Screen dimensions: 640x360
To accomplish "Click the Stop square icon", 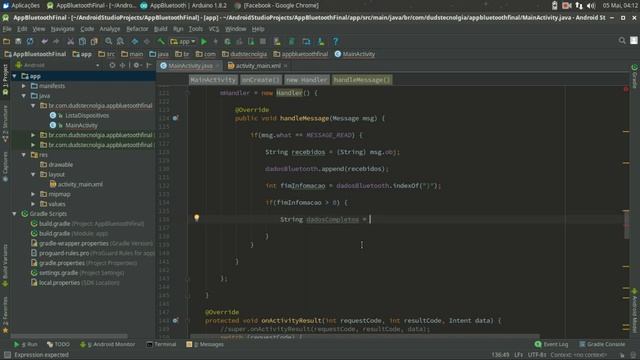I will pyautogui.click(x=263, y=41).
